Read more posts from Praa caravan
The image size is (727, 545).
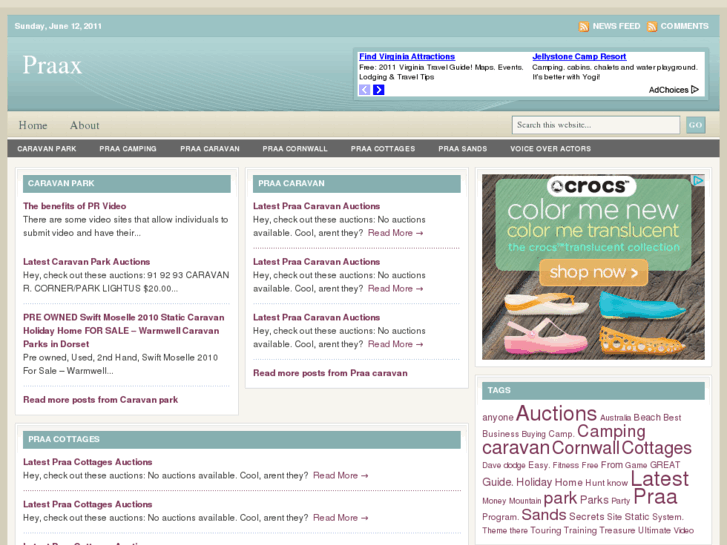[330, 373]
